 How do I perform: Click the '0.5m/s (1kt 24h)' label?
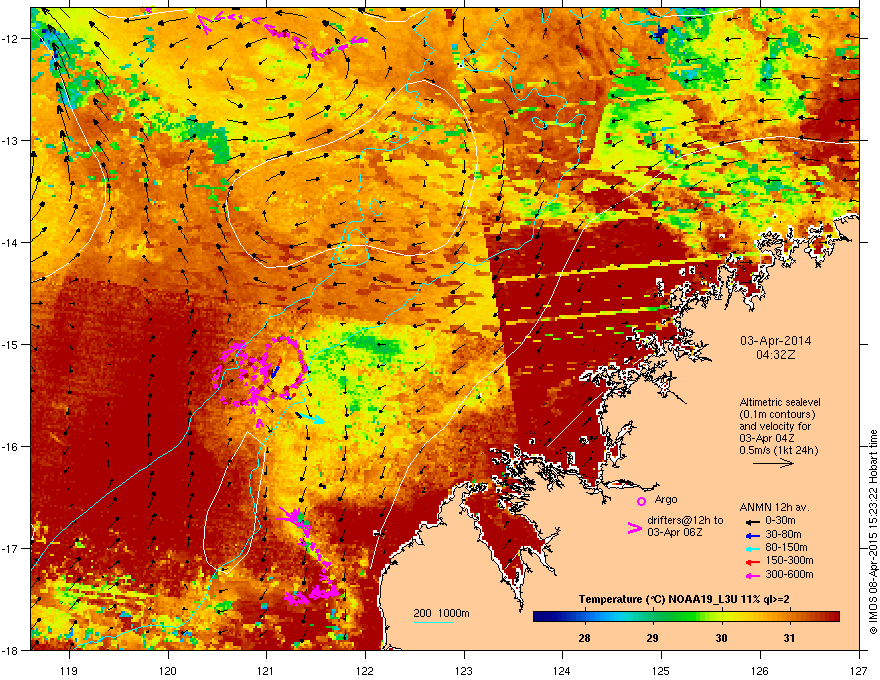778,450
